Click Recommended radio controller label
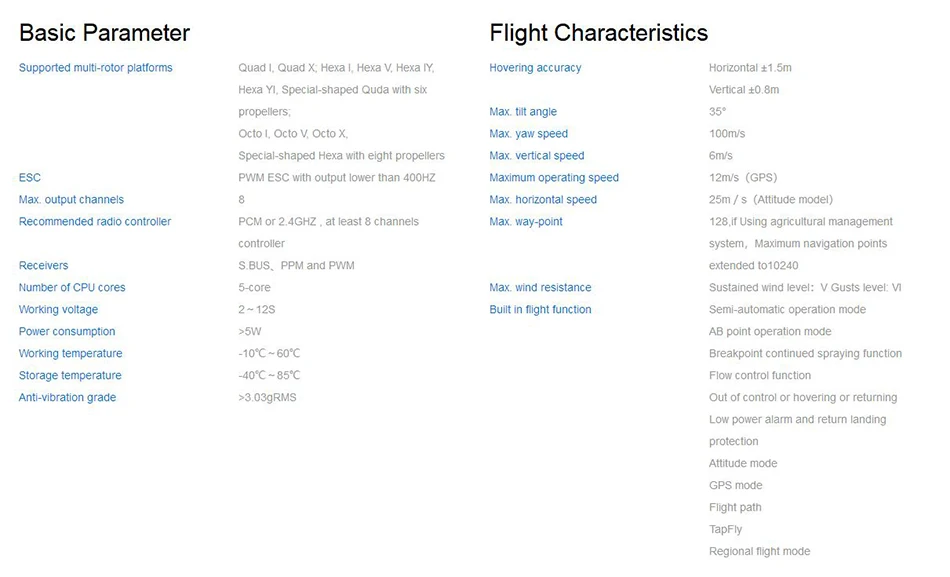The image size is (950, 577). point(95,222)
